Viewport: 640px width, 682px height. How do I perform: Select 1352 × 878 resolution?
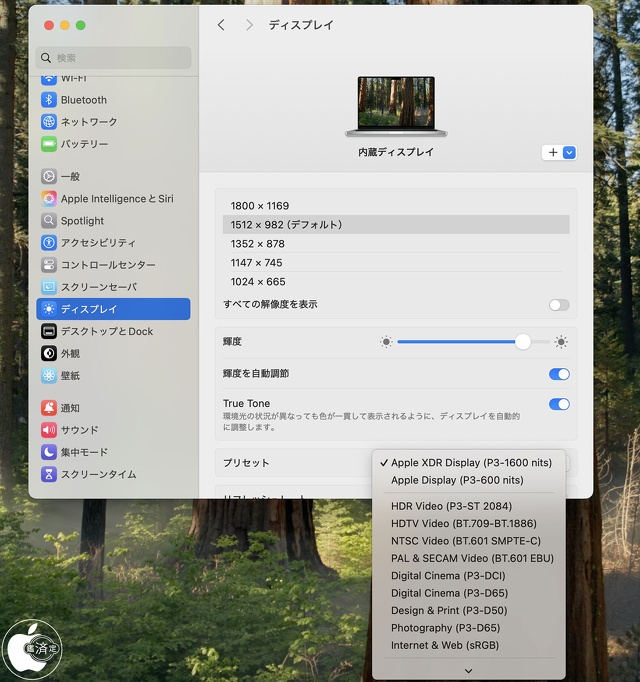pyautogui.click(x=396, y=244)
